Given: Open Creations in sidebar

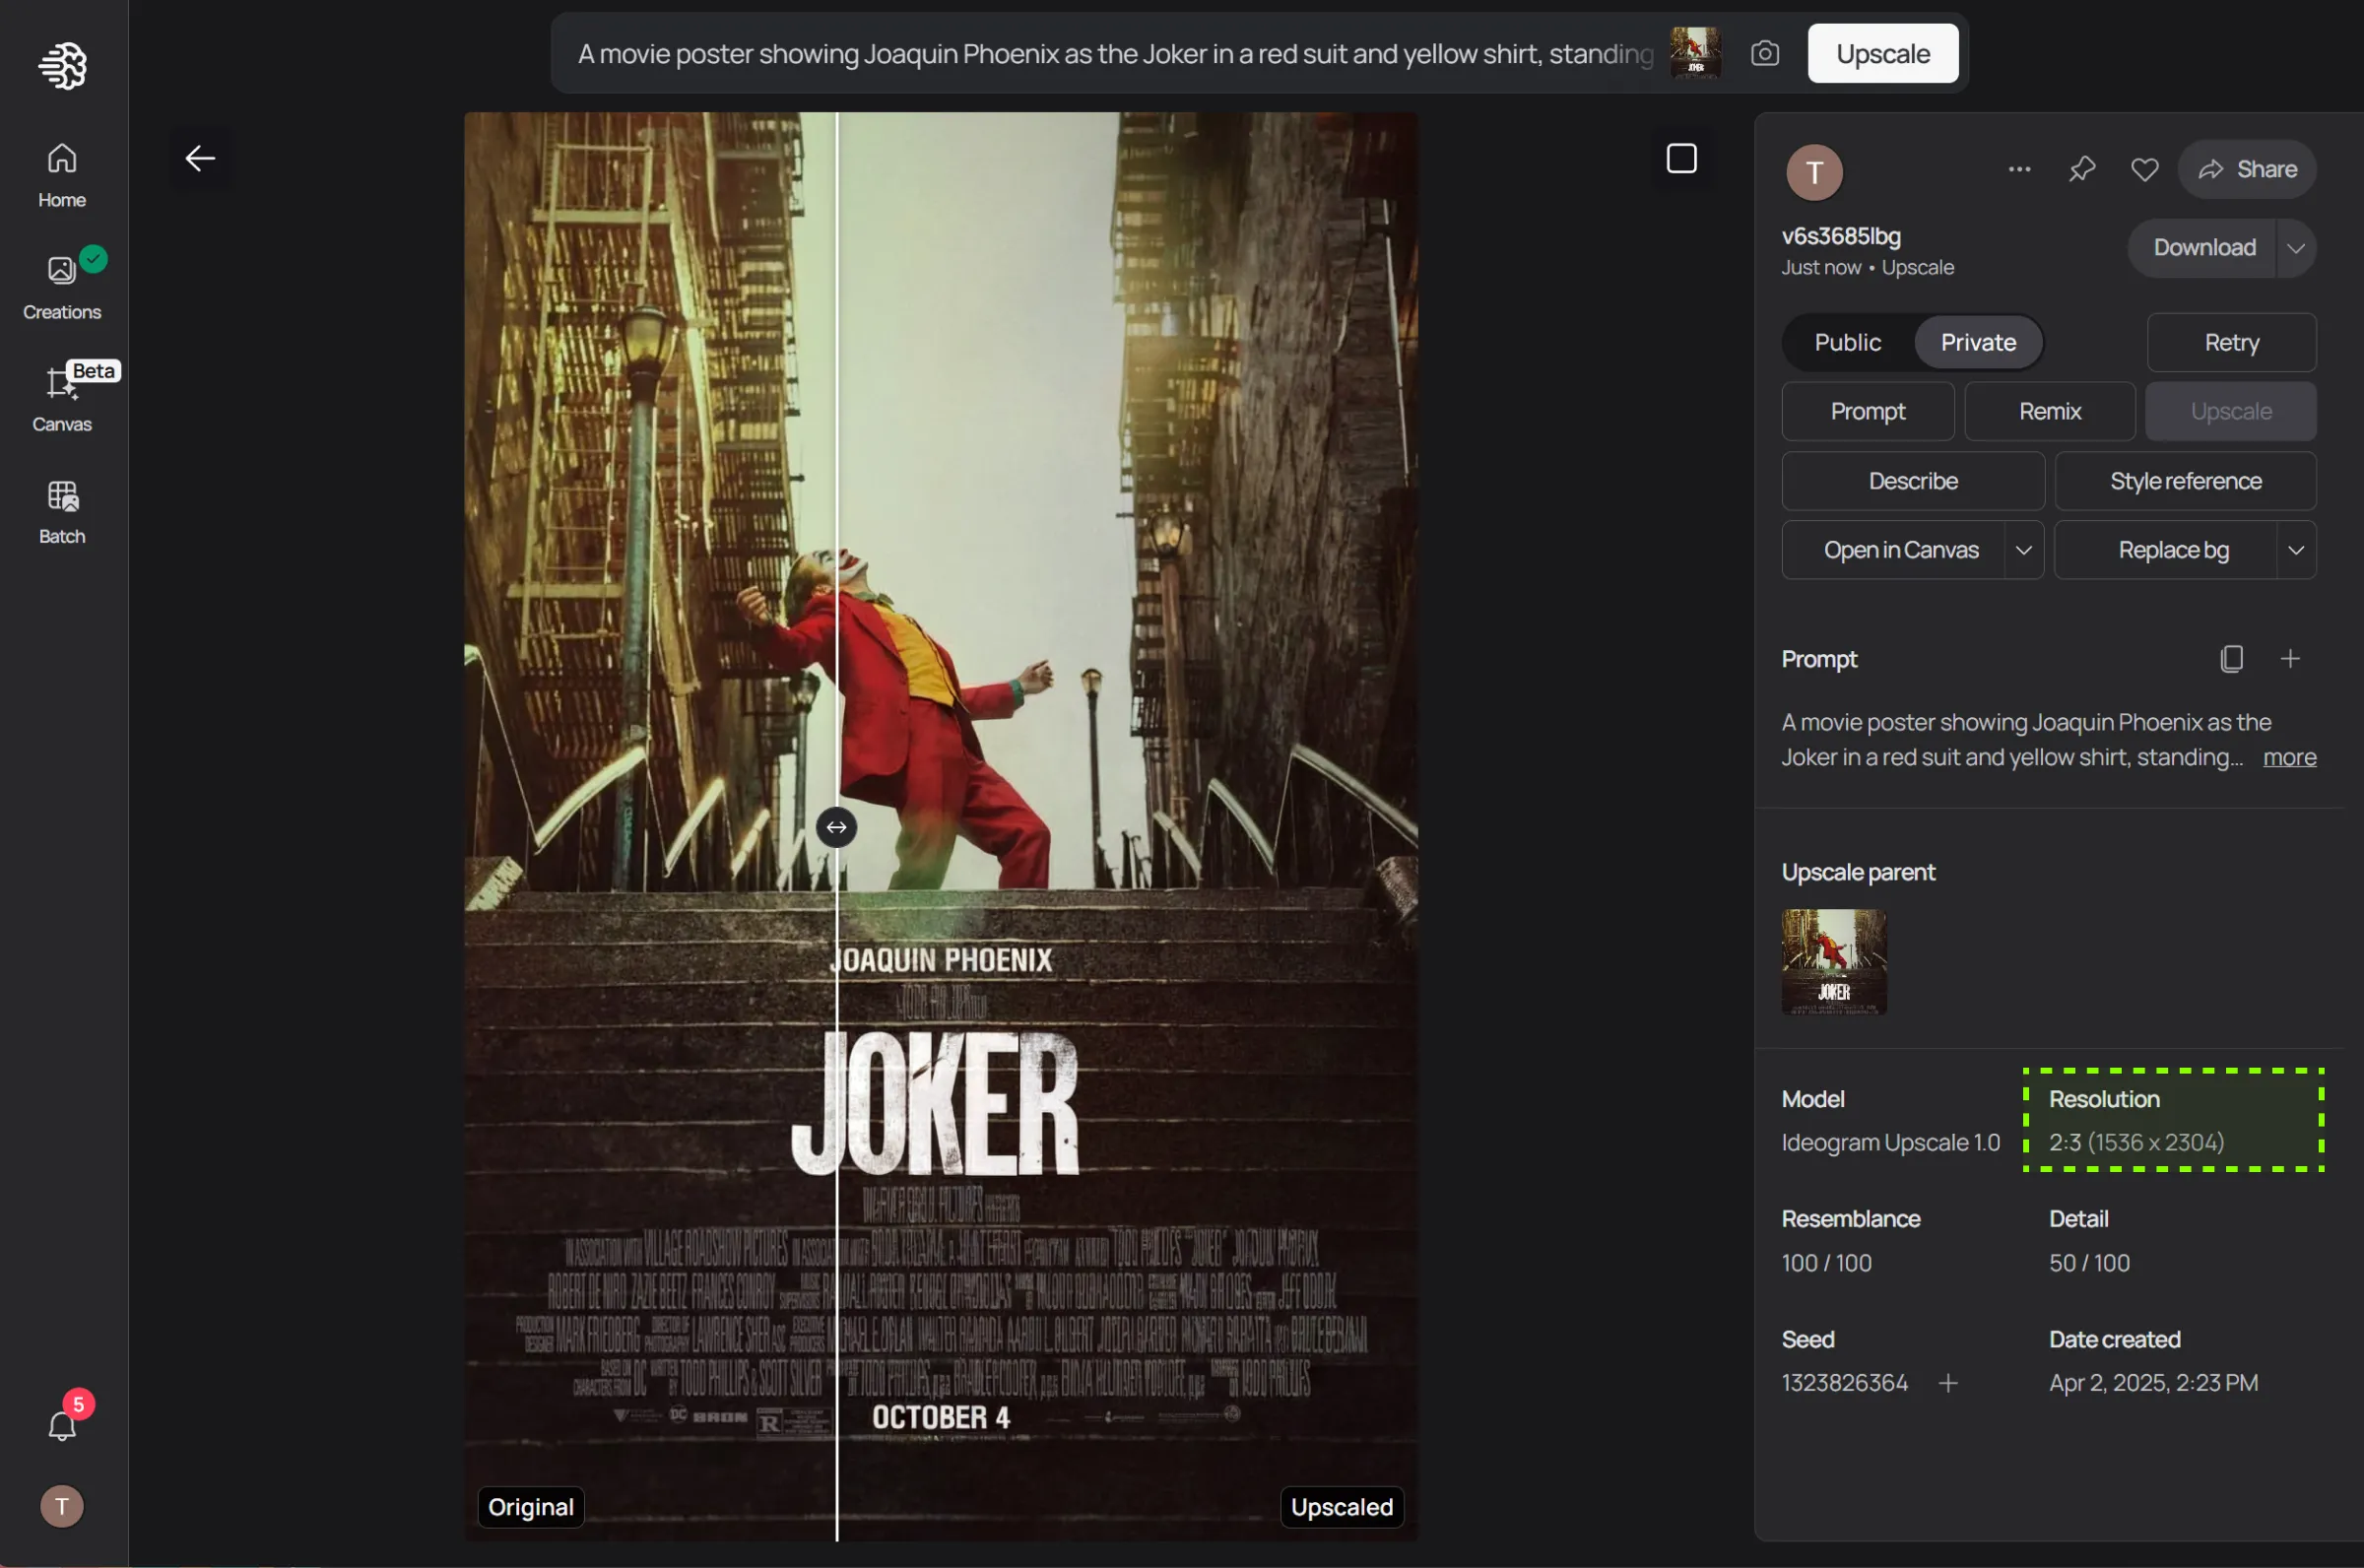Looking at the screenshot, I should (62, 287).
